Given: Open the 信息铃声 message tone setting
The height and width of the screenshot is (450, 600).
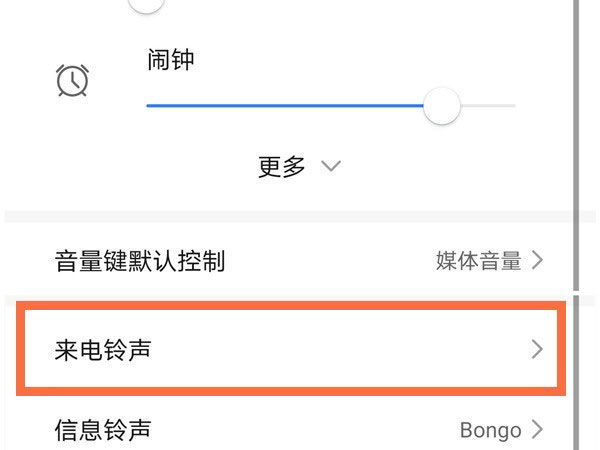Looking at the screenshot, I should 103,431.
